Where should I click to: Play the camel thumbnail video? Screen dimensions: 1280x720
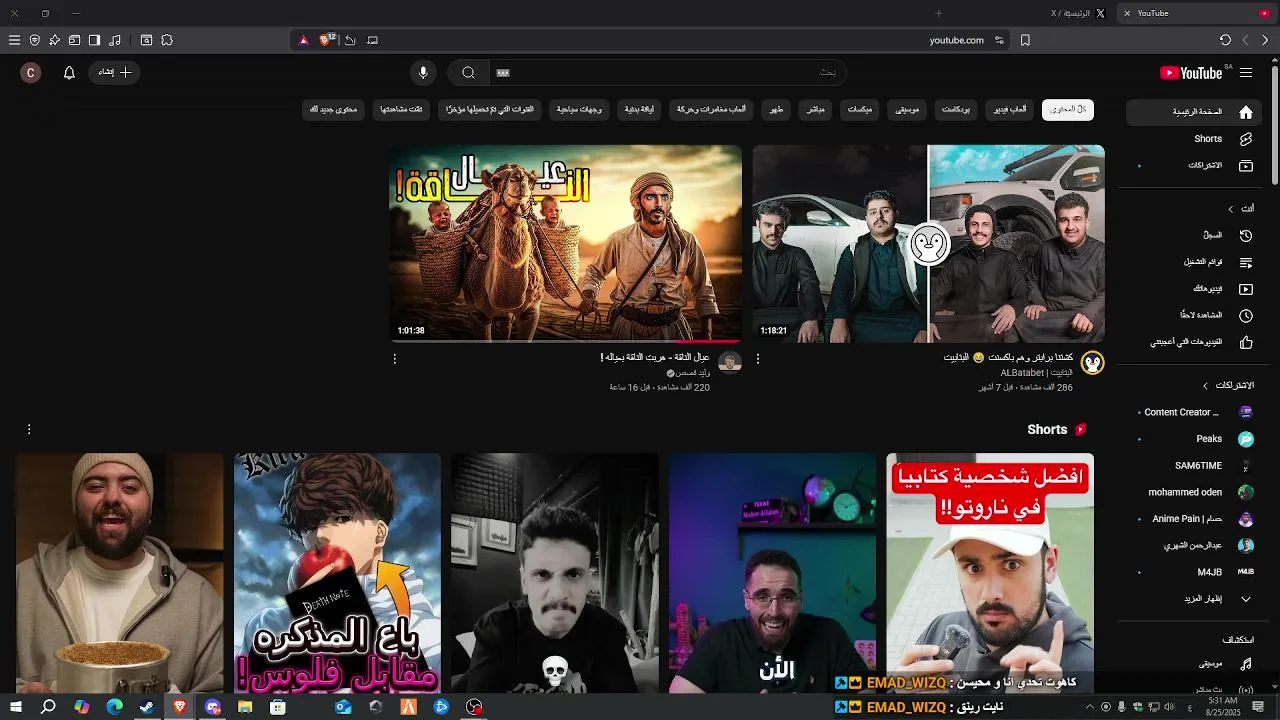point(565,244)
